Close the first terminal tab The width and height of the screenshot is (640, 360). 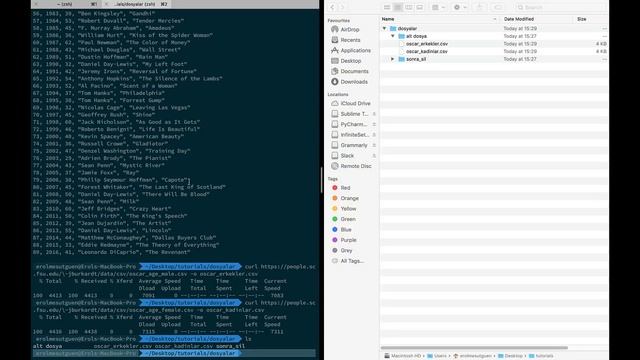point(36,4)
